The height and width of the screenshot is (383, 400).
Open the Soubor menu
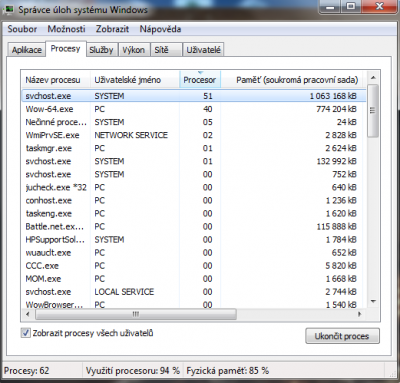(22, 29)
